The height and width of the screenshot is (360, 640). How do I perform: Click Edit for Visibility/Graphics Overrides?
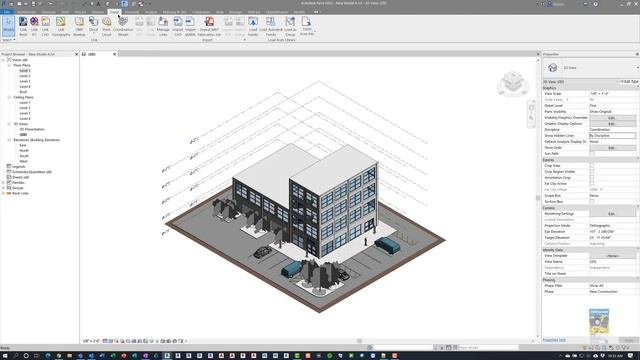click(x=612, y=118)
